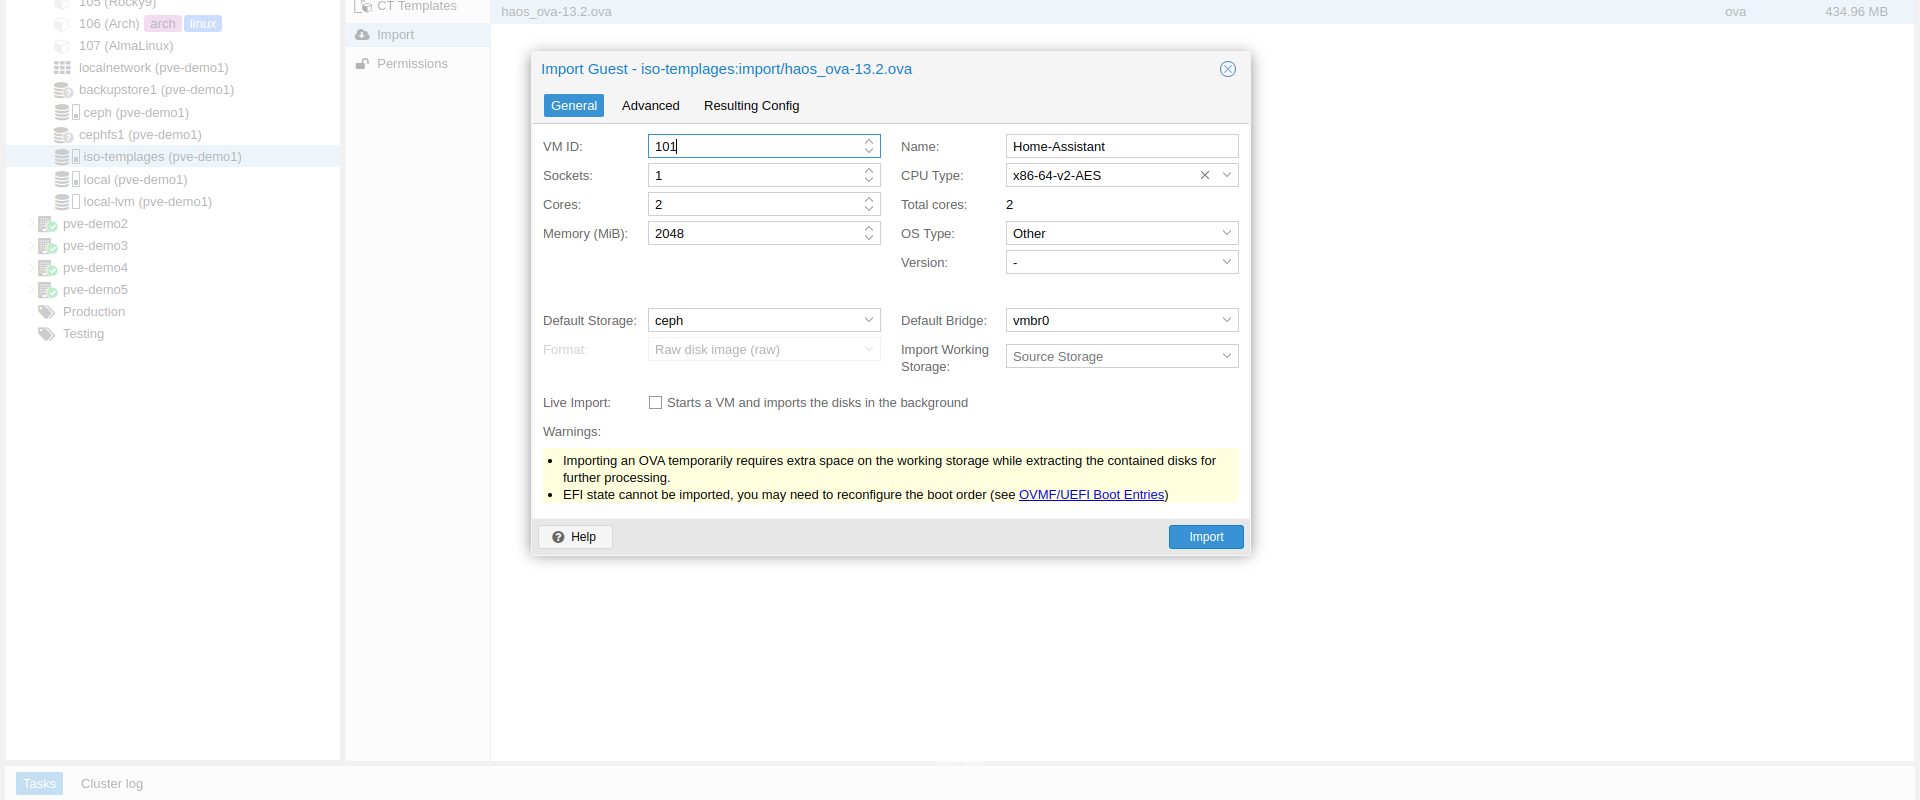The width and height of the screenshot is (1920, 800).
Task: Click the Help button
Action: [x=575, y=537]
